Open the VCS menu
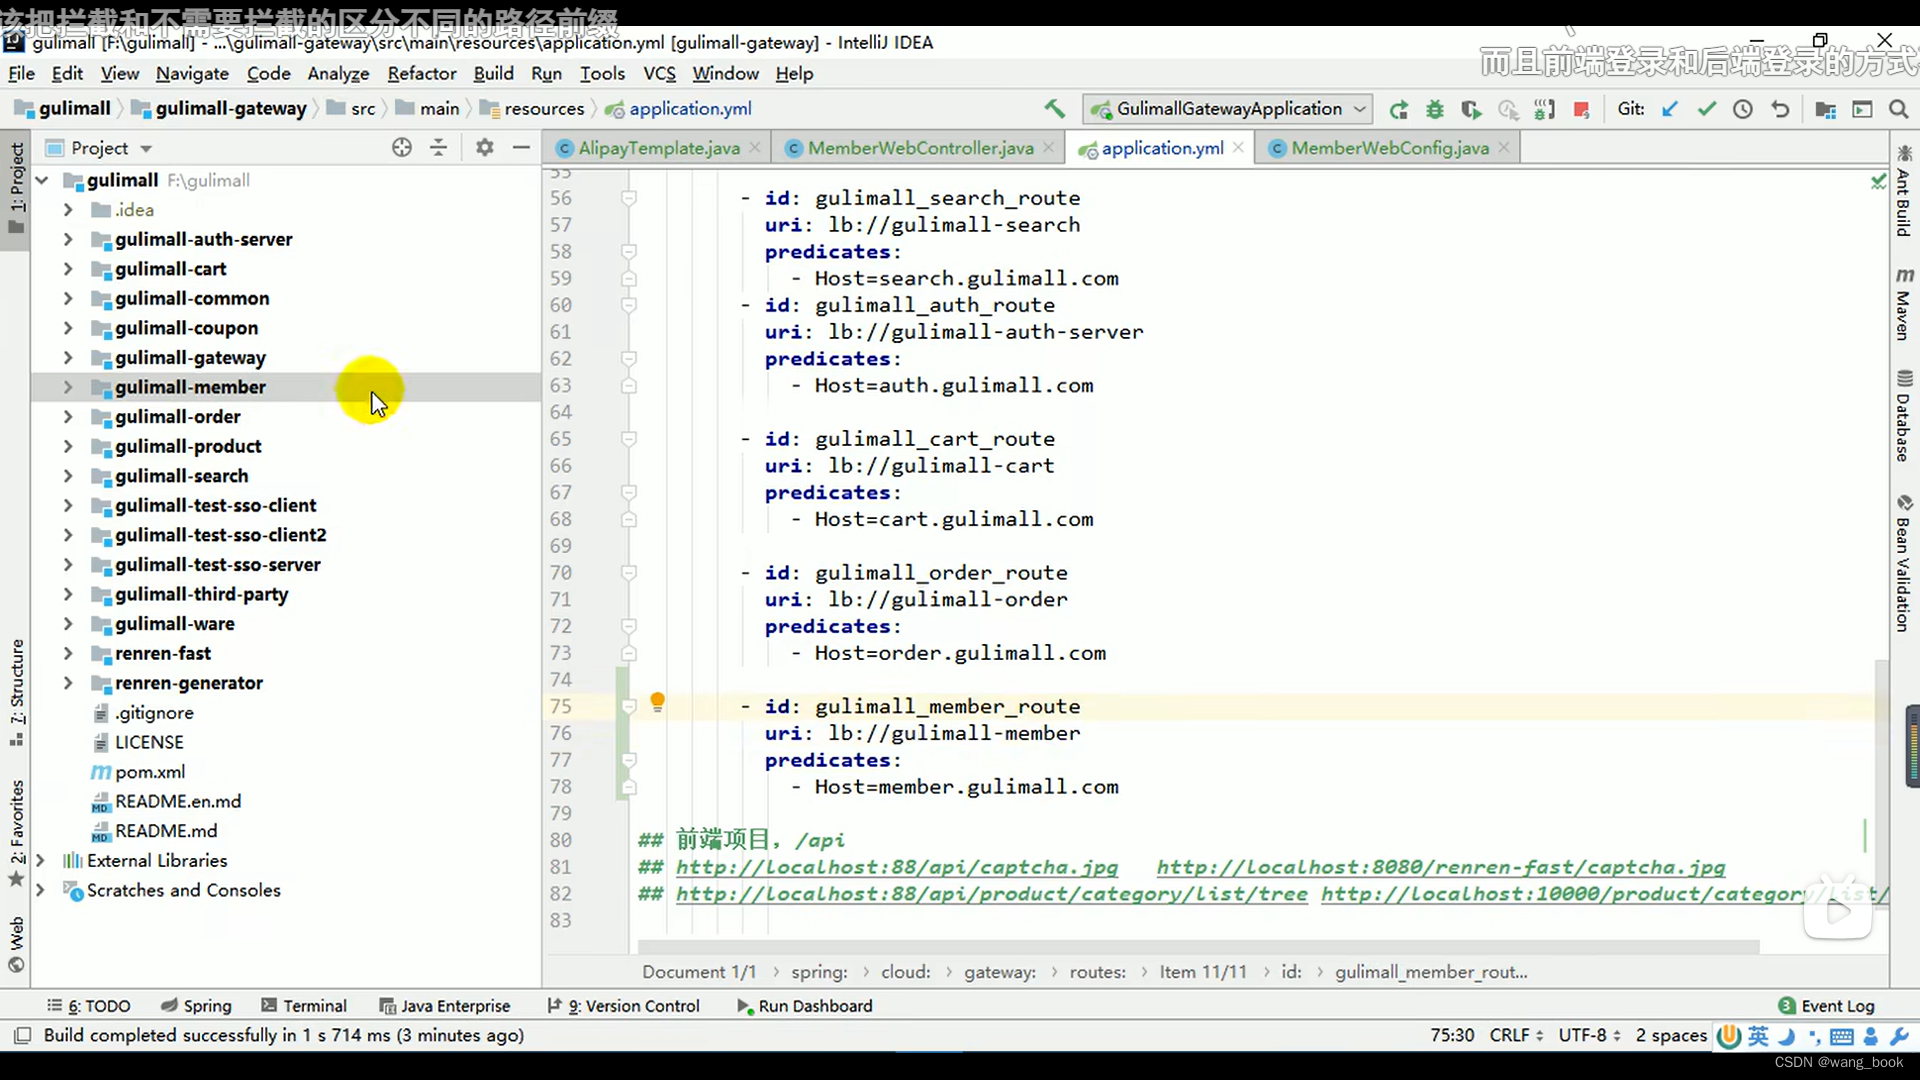 pyautogui.click(x=659, y=73)
